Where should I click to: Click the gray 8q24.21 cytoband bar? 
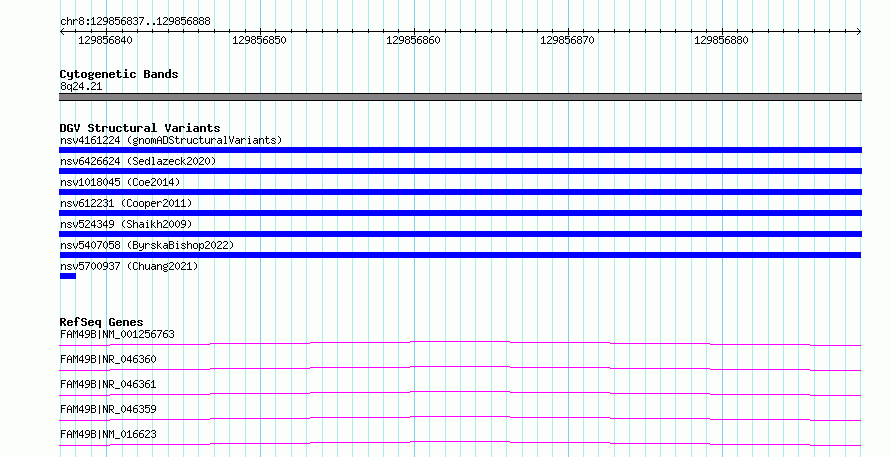coord(460,97)
